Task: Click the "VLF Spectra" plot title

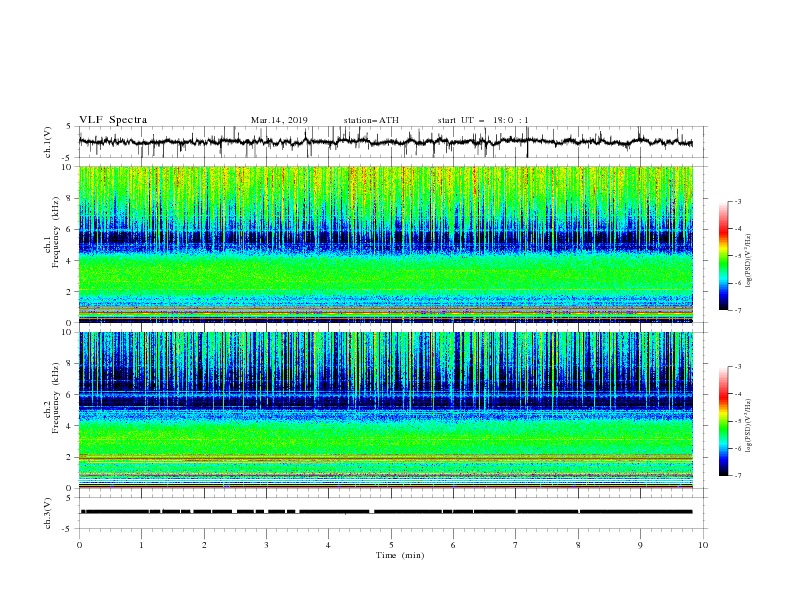Action: (x=113, y=120)
